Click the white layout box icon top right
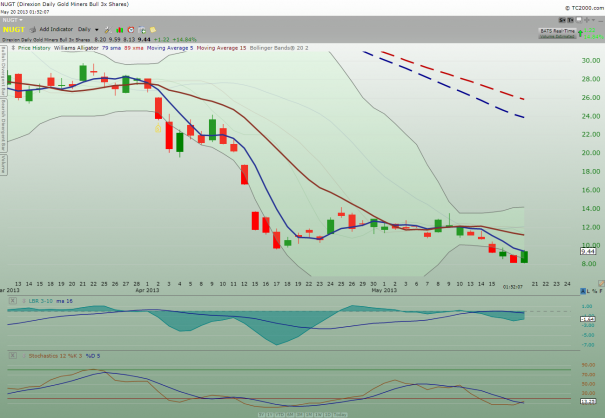The height and width of the screenshot is (418, 605). (579, 20)
